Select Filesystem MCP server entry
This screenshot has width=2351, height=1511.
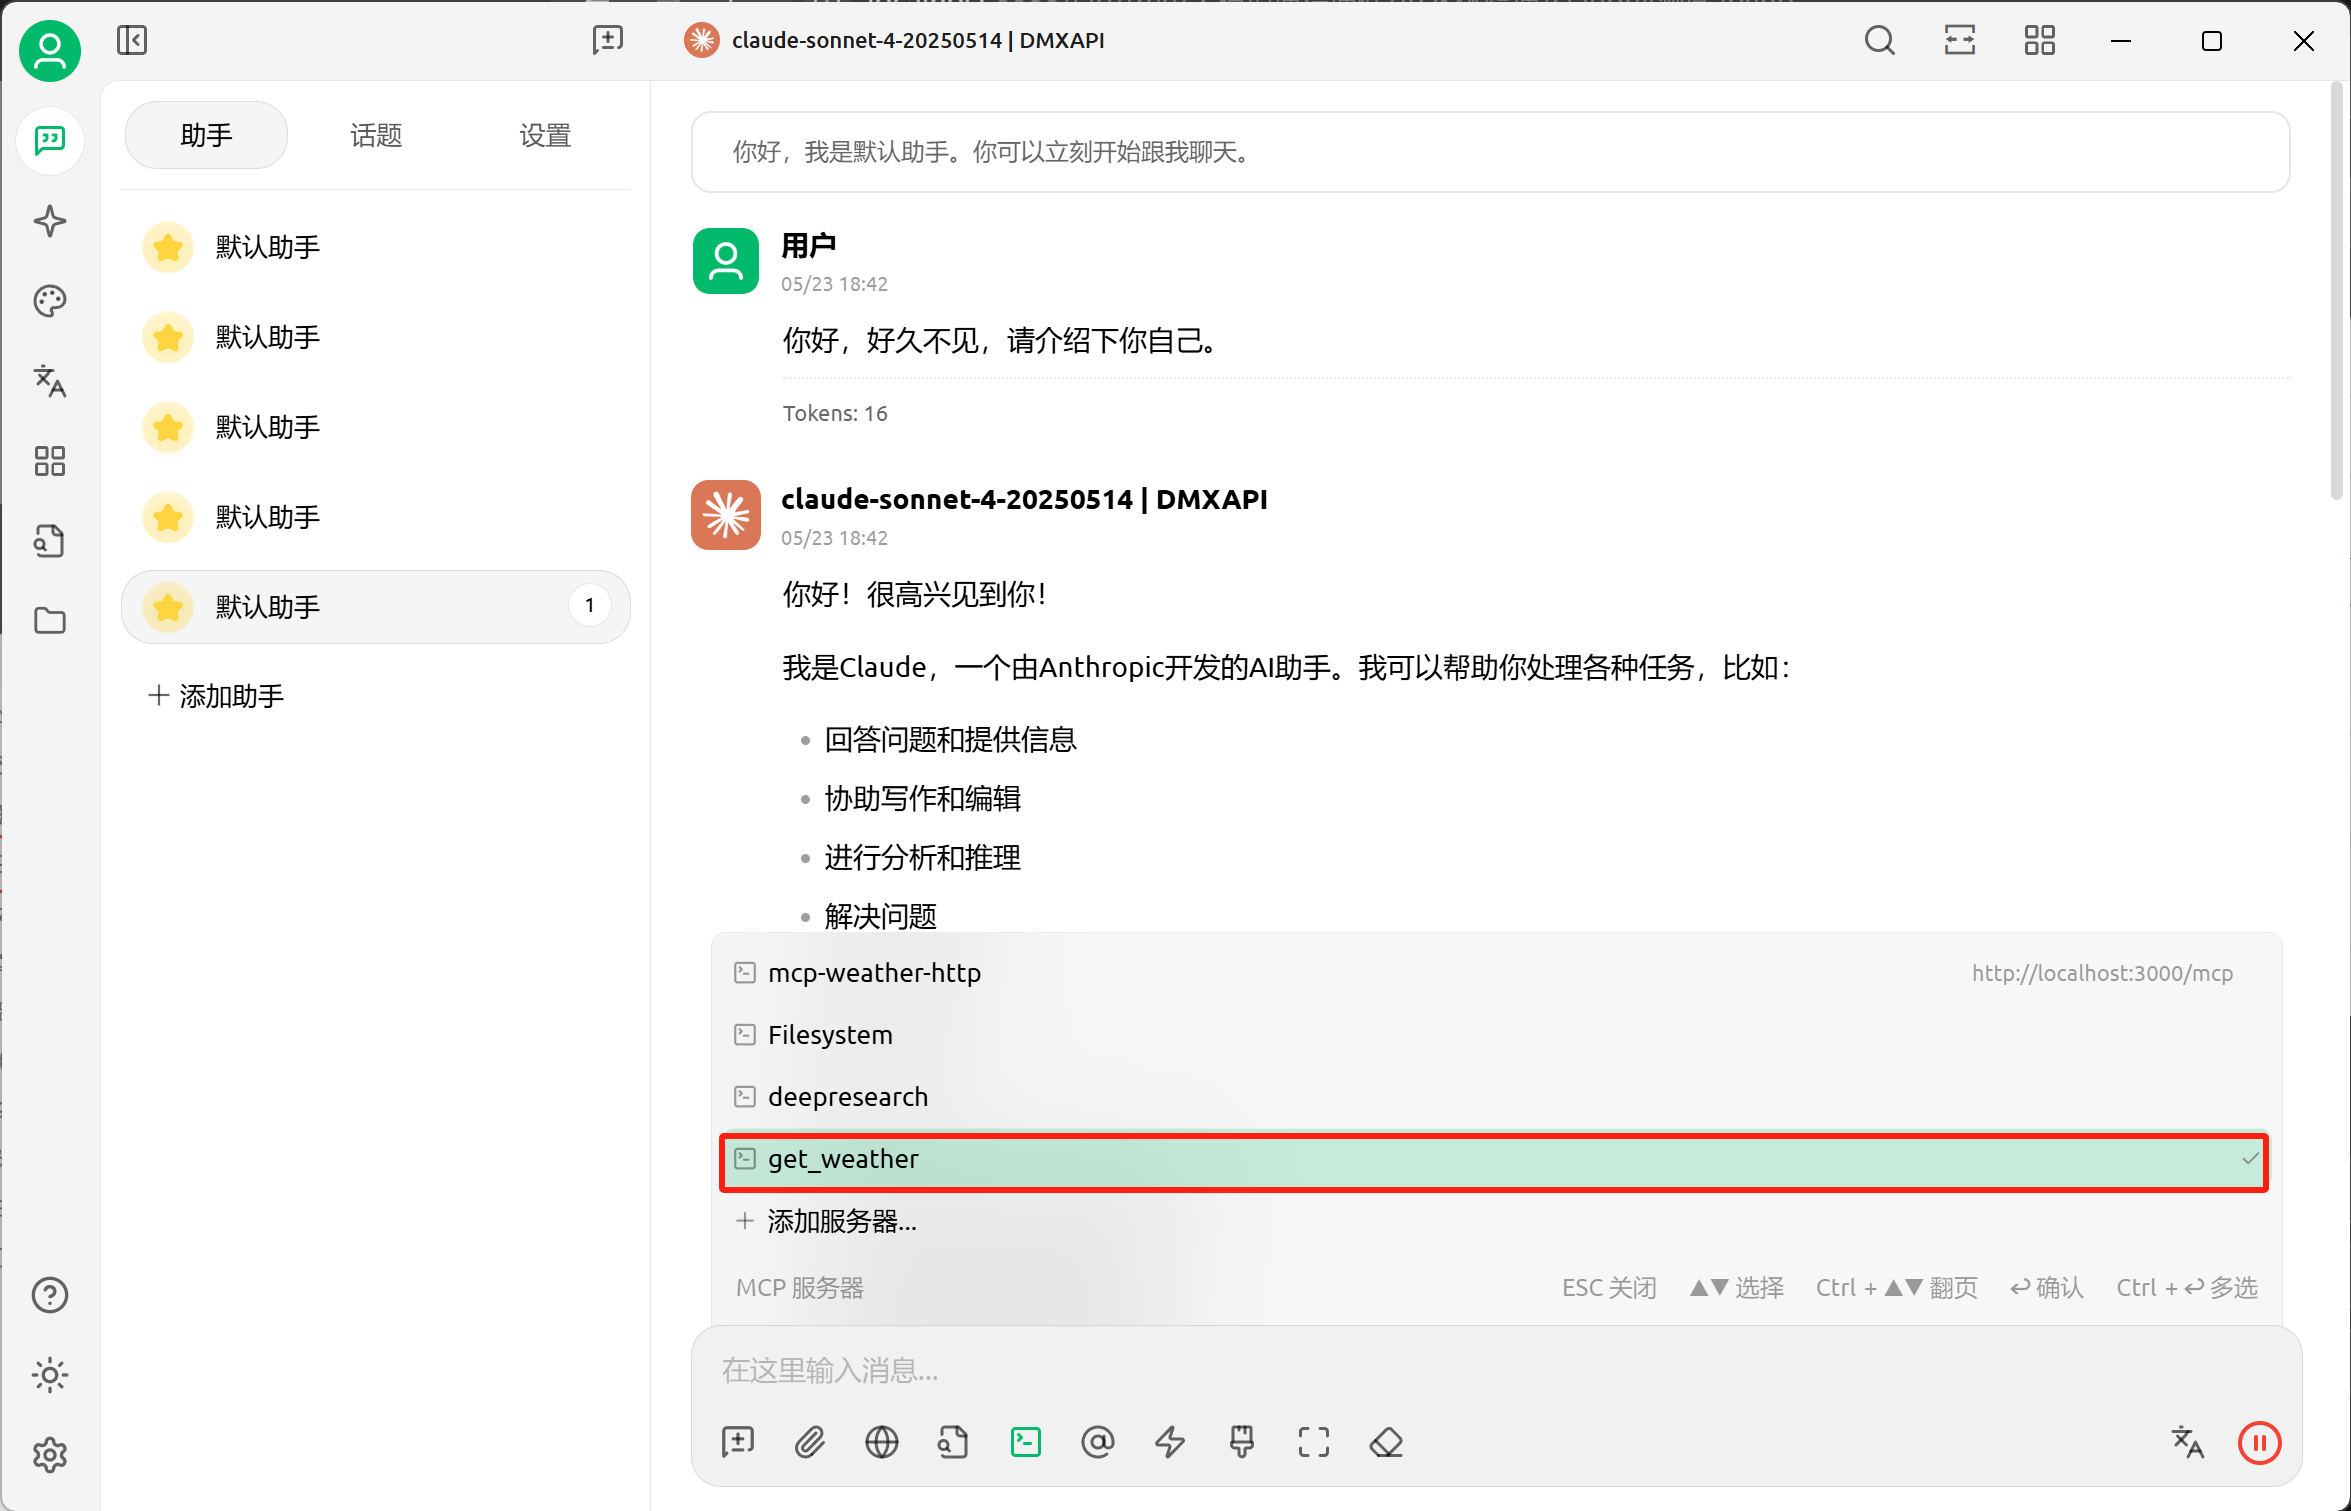1494,1035
